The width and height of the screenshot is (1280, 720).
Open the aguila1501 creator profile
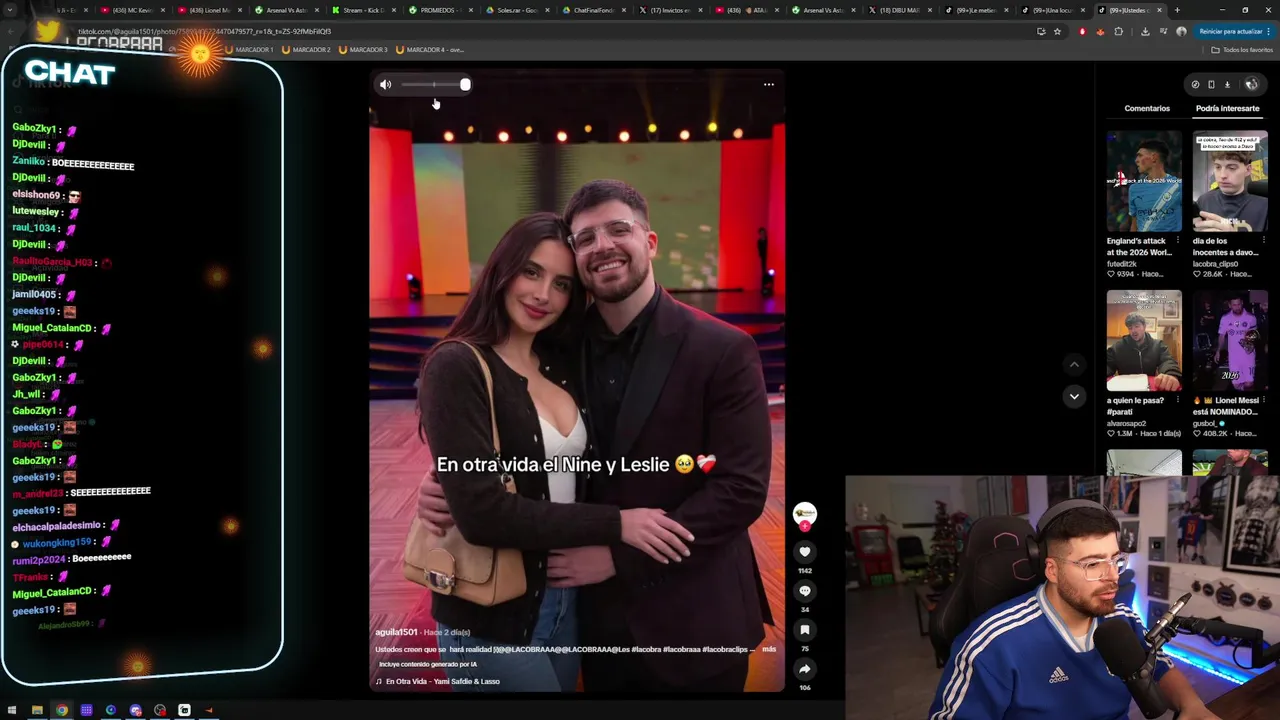pyautogui.click(x=396, y=632)
